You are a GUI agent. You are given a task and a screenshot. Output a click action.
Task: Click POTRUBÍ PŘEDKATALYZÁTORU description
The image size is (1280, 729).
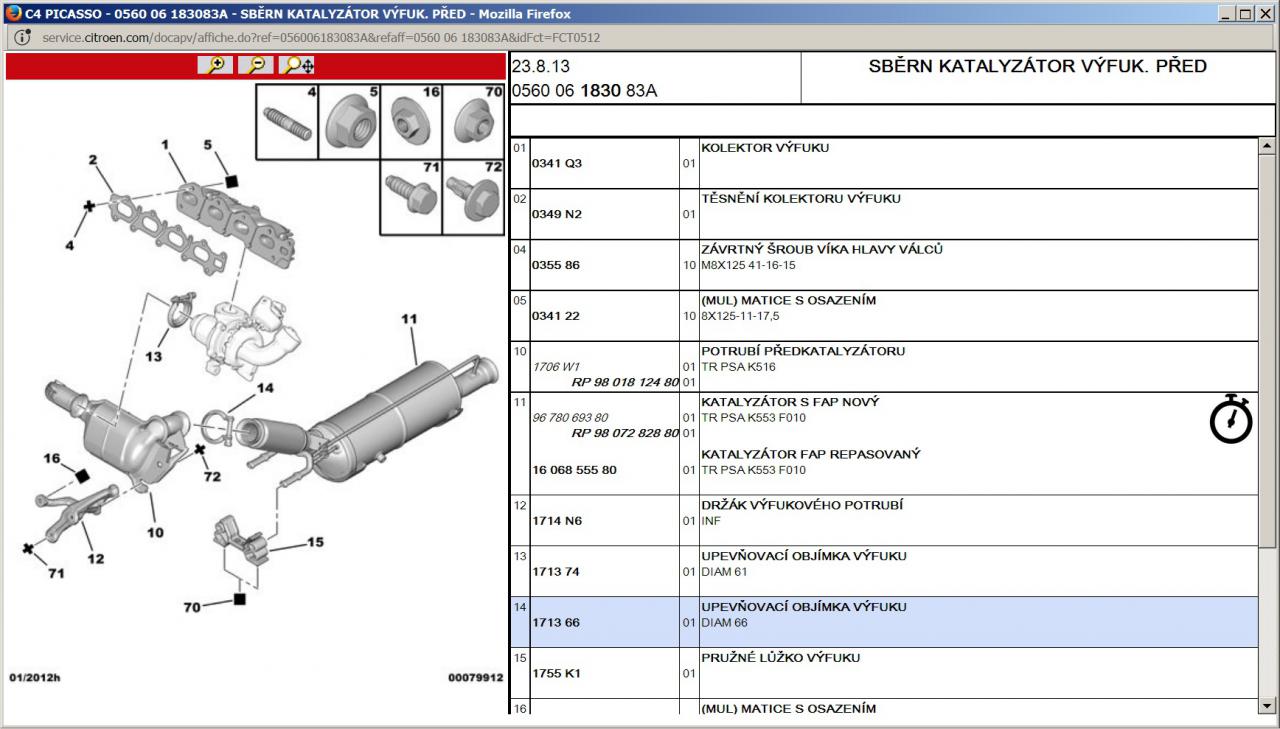[x=803, y=352]
